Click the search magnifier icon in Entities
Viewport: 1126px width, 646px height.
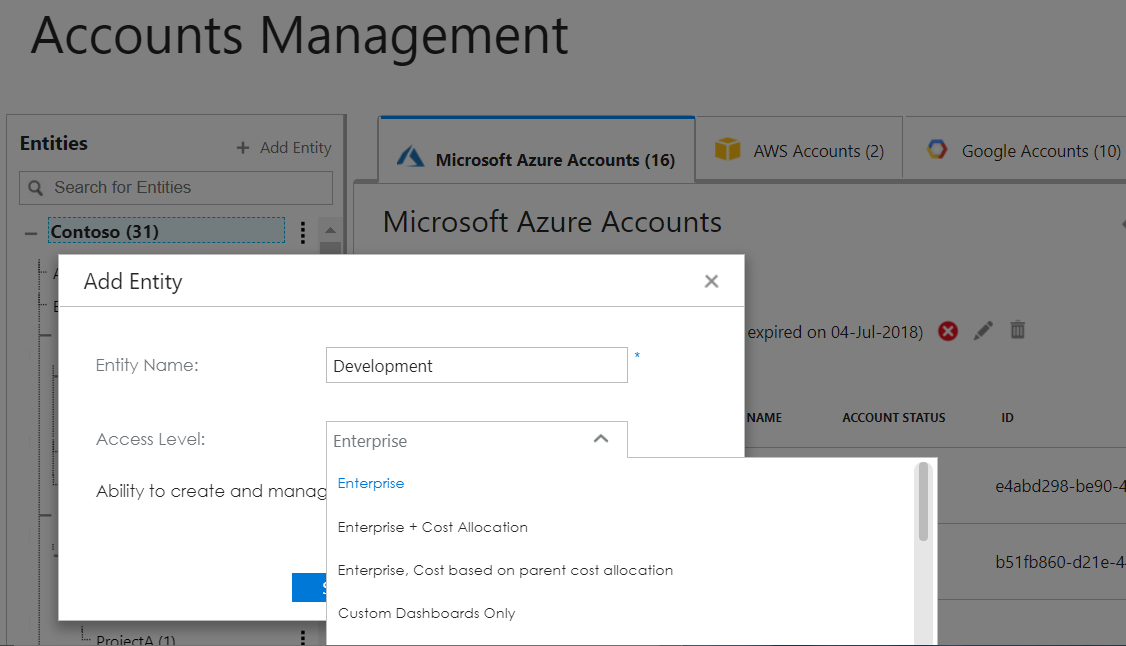(x=35, y=188)
